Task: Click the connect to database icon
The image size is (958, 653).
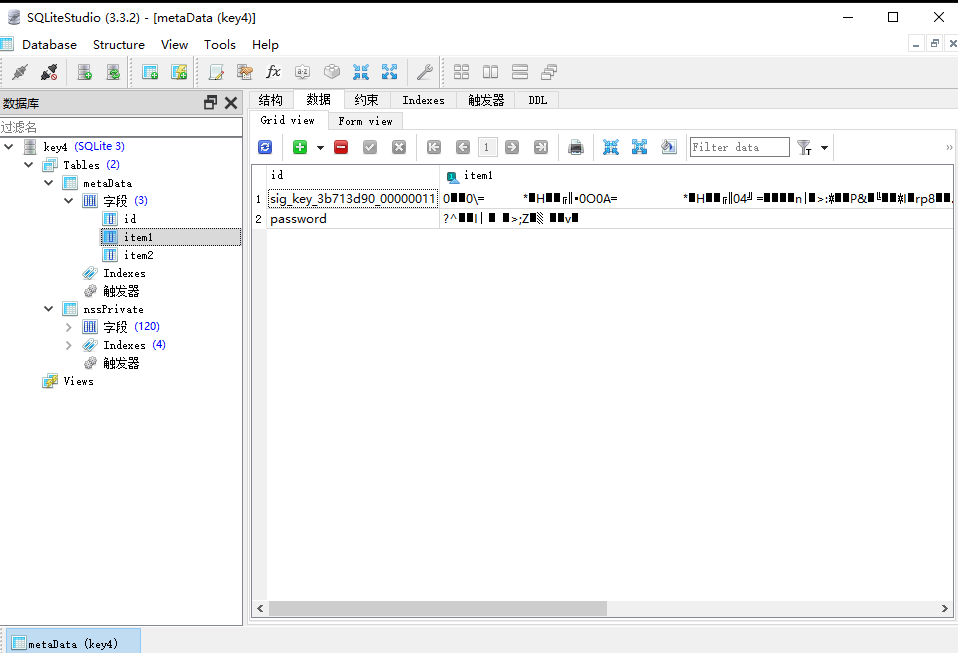Action: 19,72
